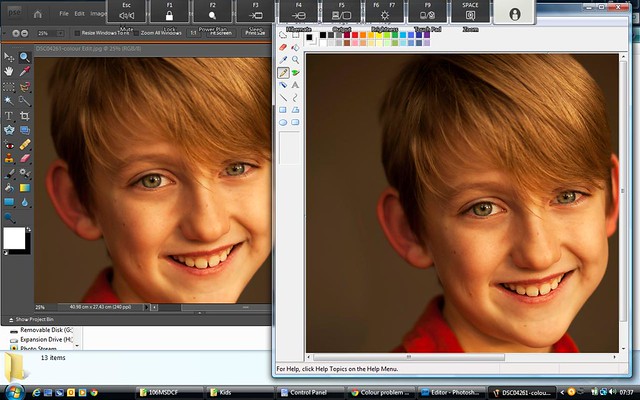
Task: Choose the Text tool in Paint toolbox
Action: (296, 86)
